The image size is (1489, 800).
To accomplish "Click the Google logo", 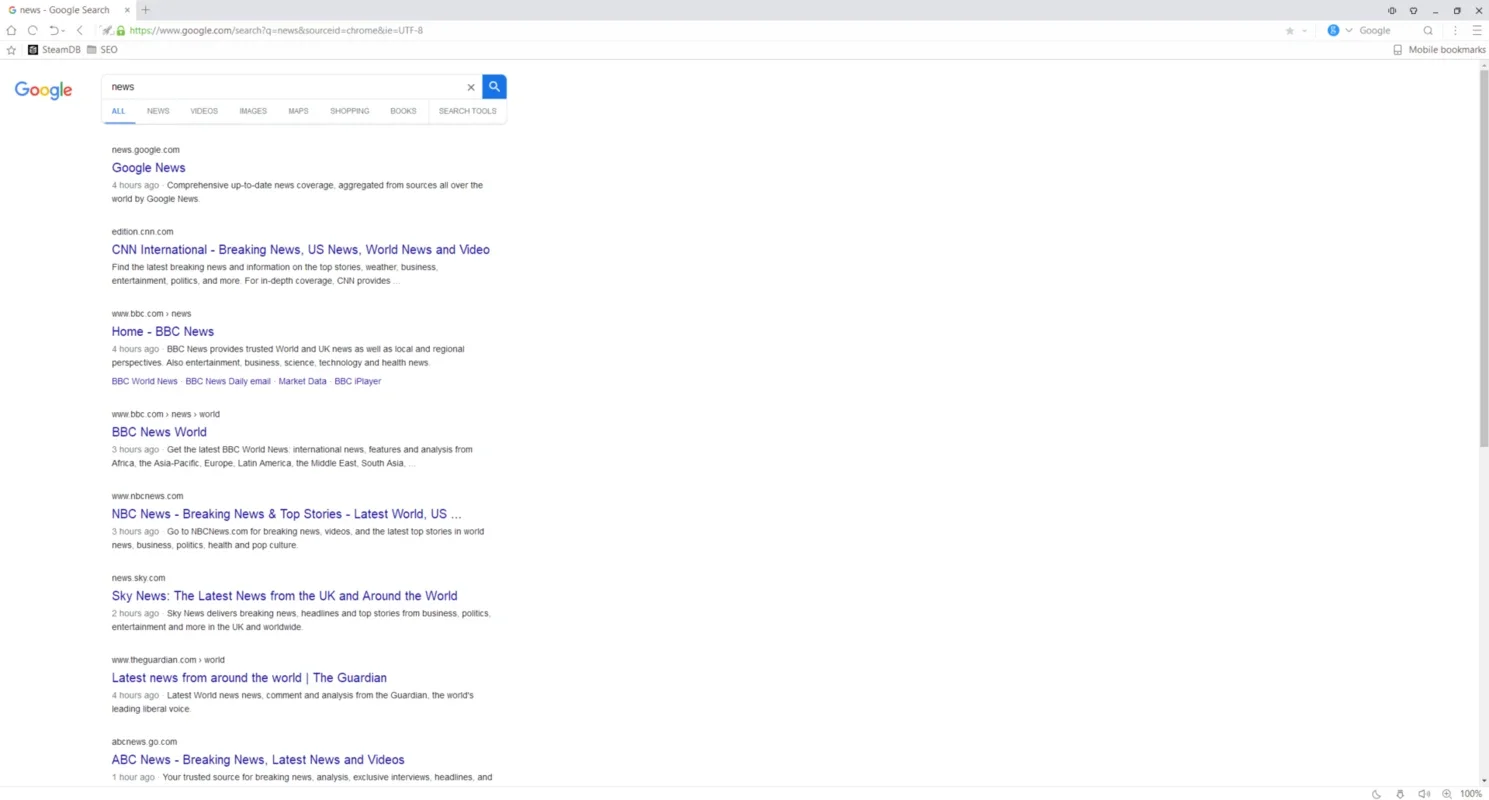I will click(43, 90).
